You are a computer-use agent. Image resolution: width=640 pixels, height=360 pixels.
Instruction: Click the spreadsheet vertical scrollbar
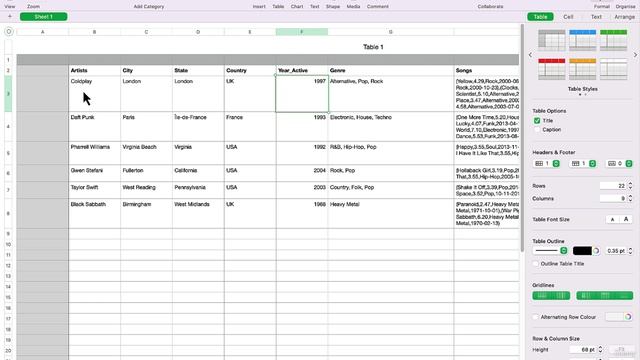[522, 138]
